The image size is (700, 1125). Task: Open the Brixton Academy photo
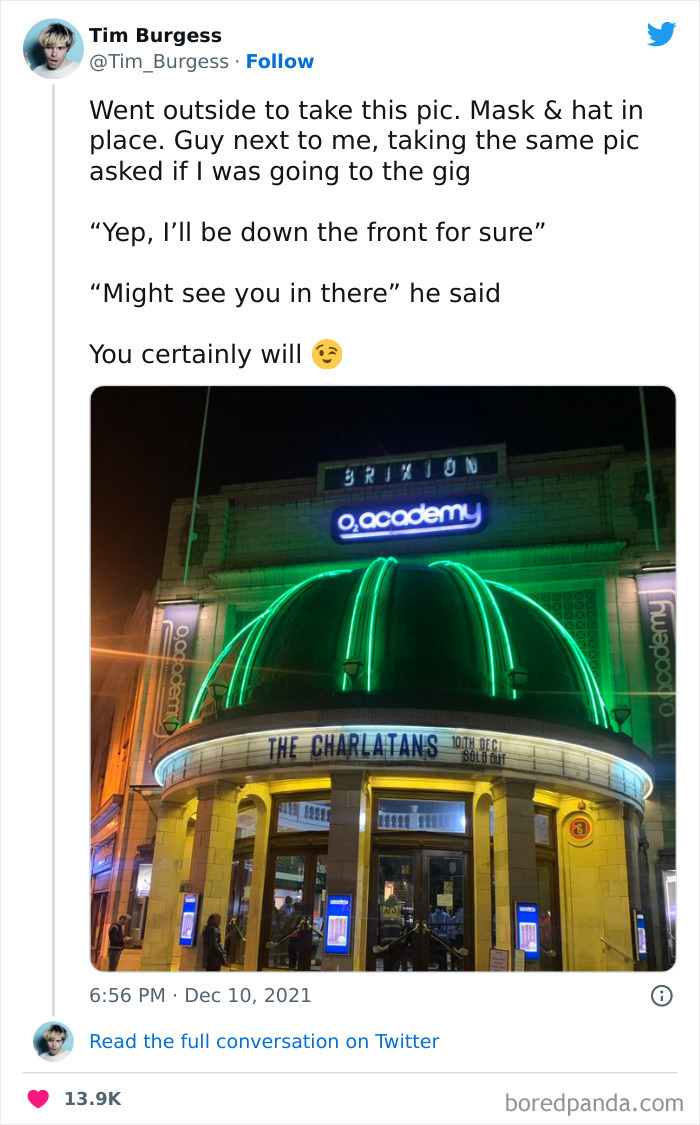click(383, 677)
